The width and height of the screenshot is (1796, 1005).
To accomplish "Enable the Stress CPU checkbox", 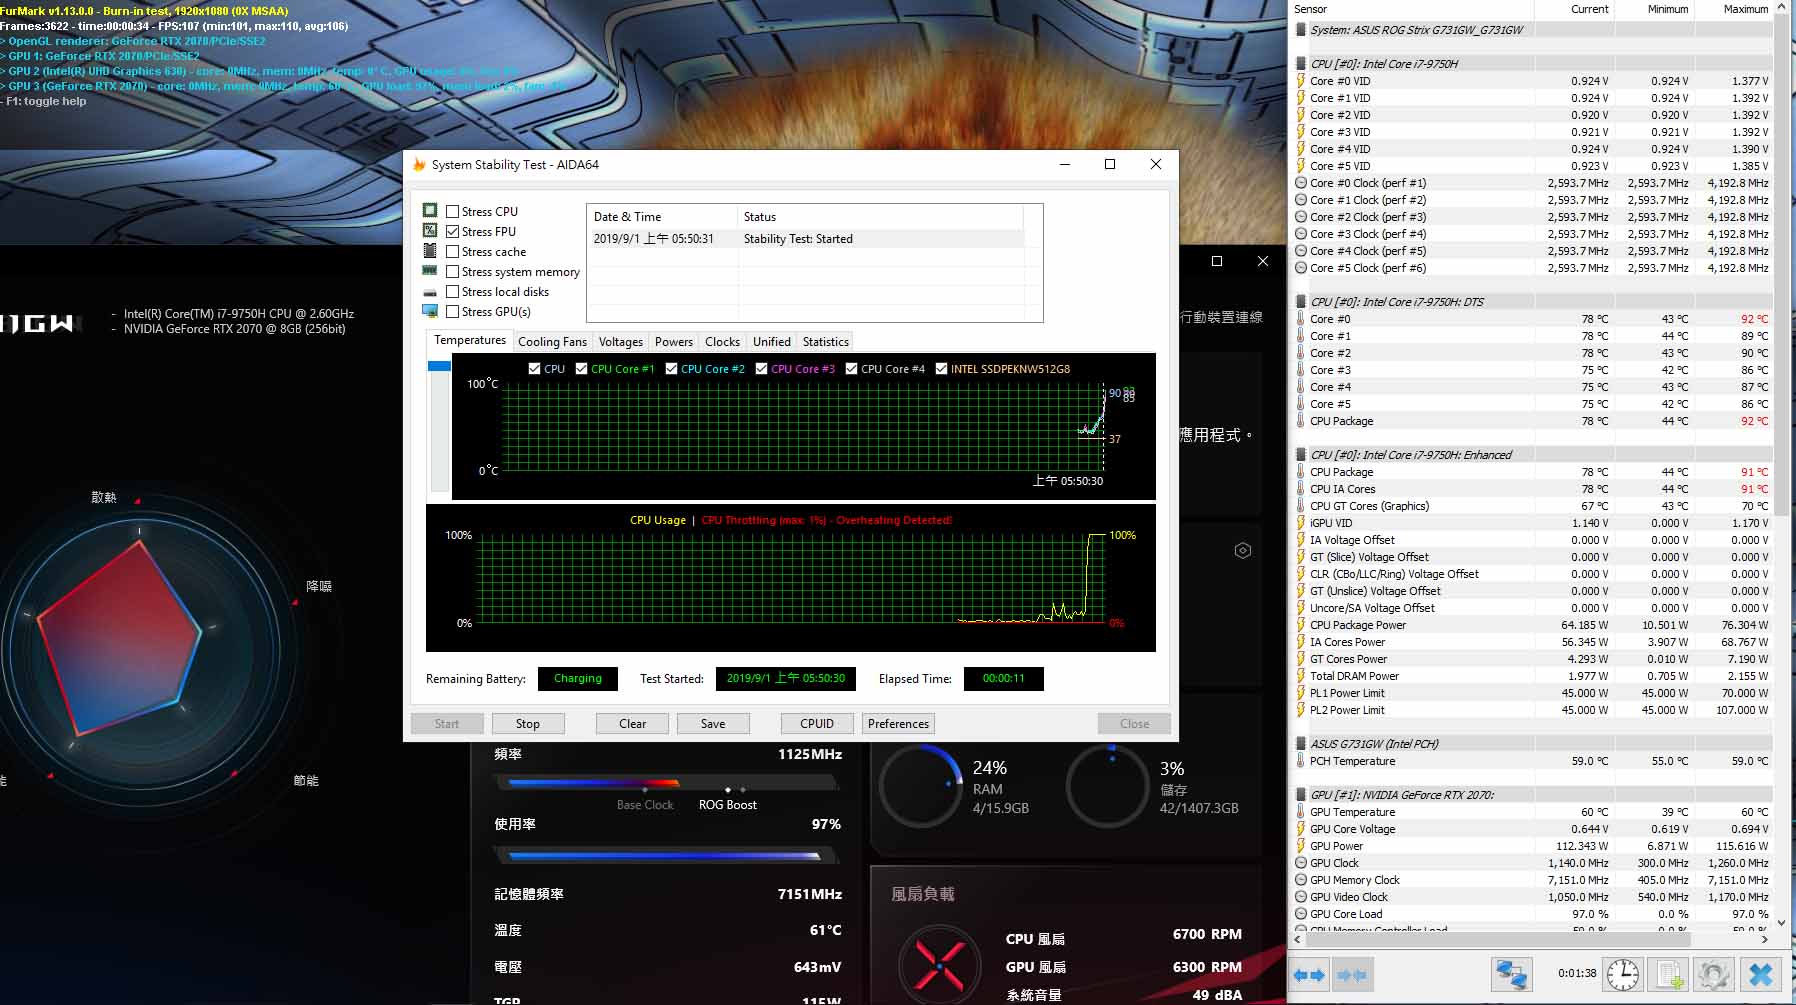I will (453, 211).
